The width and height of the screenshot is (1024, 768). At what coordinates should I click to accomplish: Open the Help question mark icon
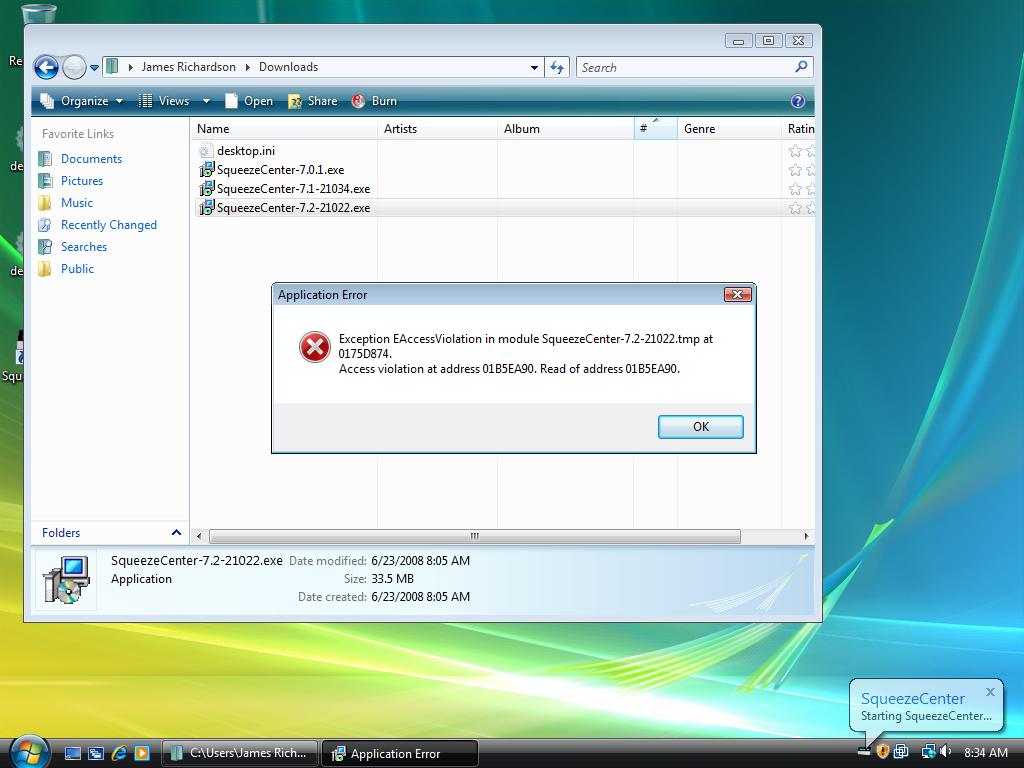pos(797,101)
